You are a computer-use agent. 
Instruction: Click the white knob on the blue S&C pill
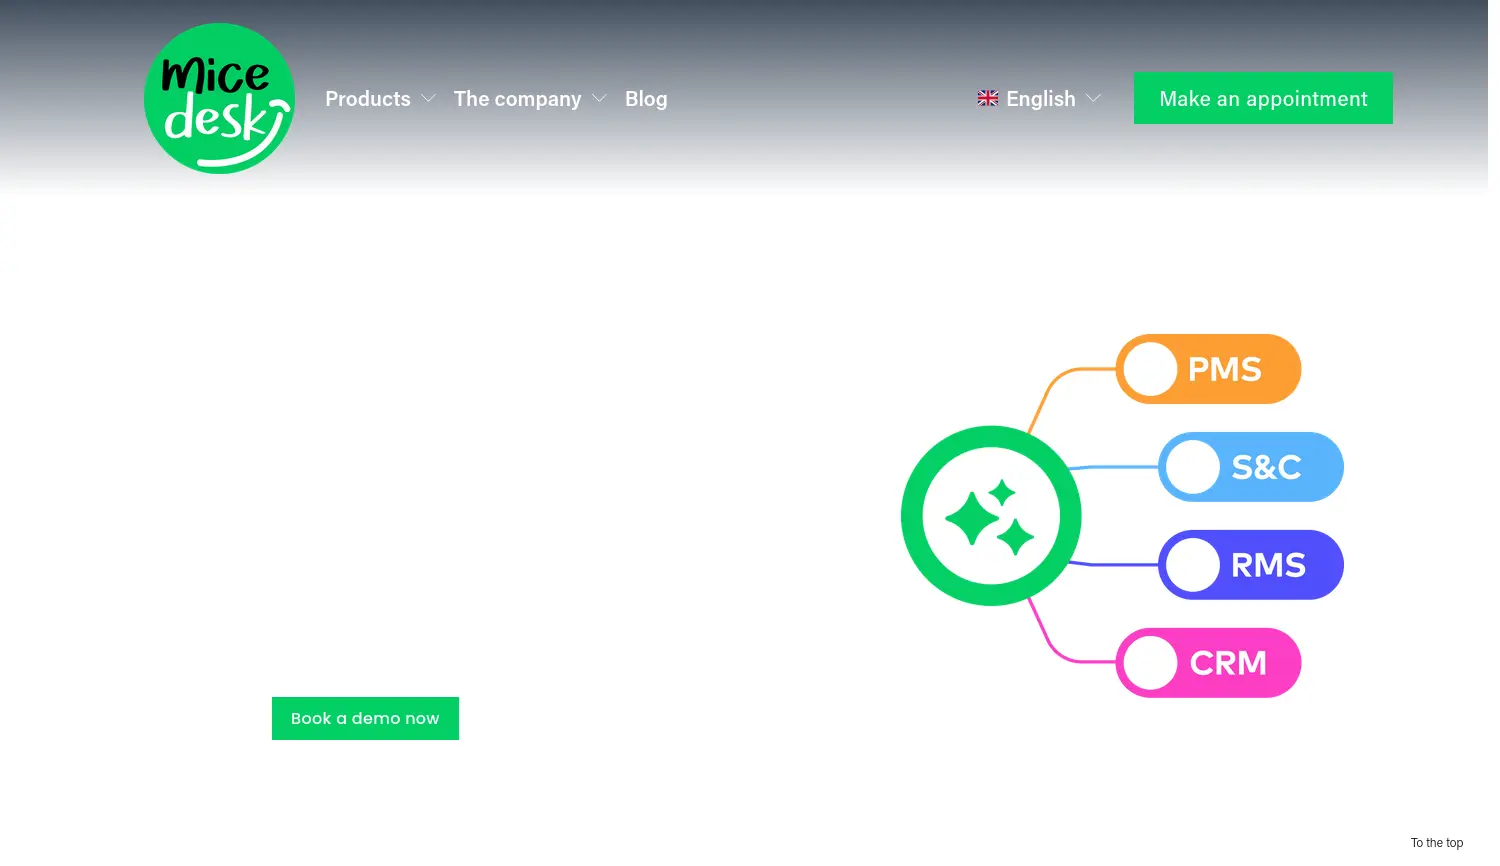coord(1192,467)
